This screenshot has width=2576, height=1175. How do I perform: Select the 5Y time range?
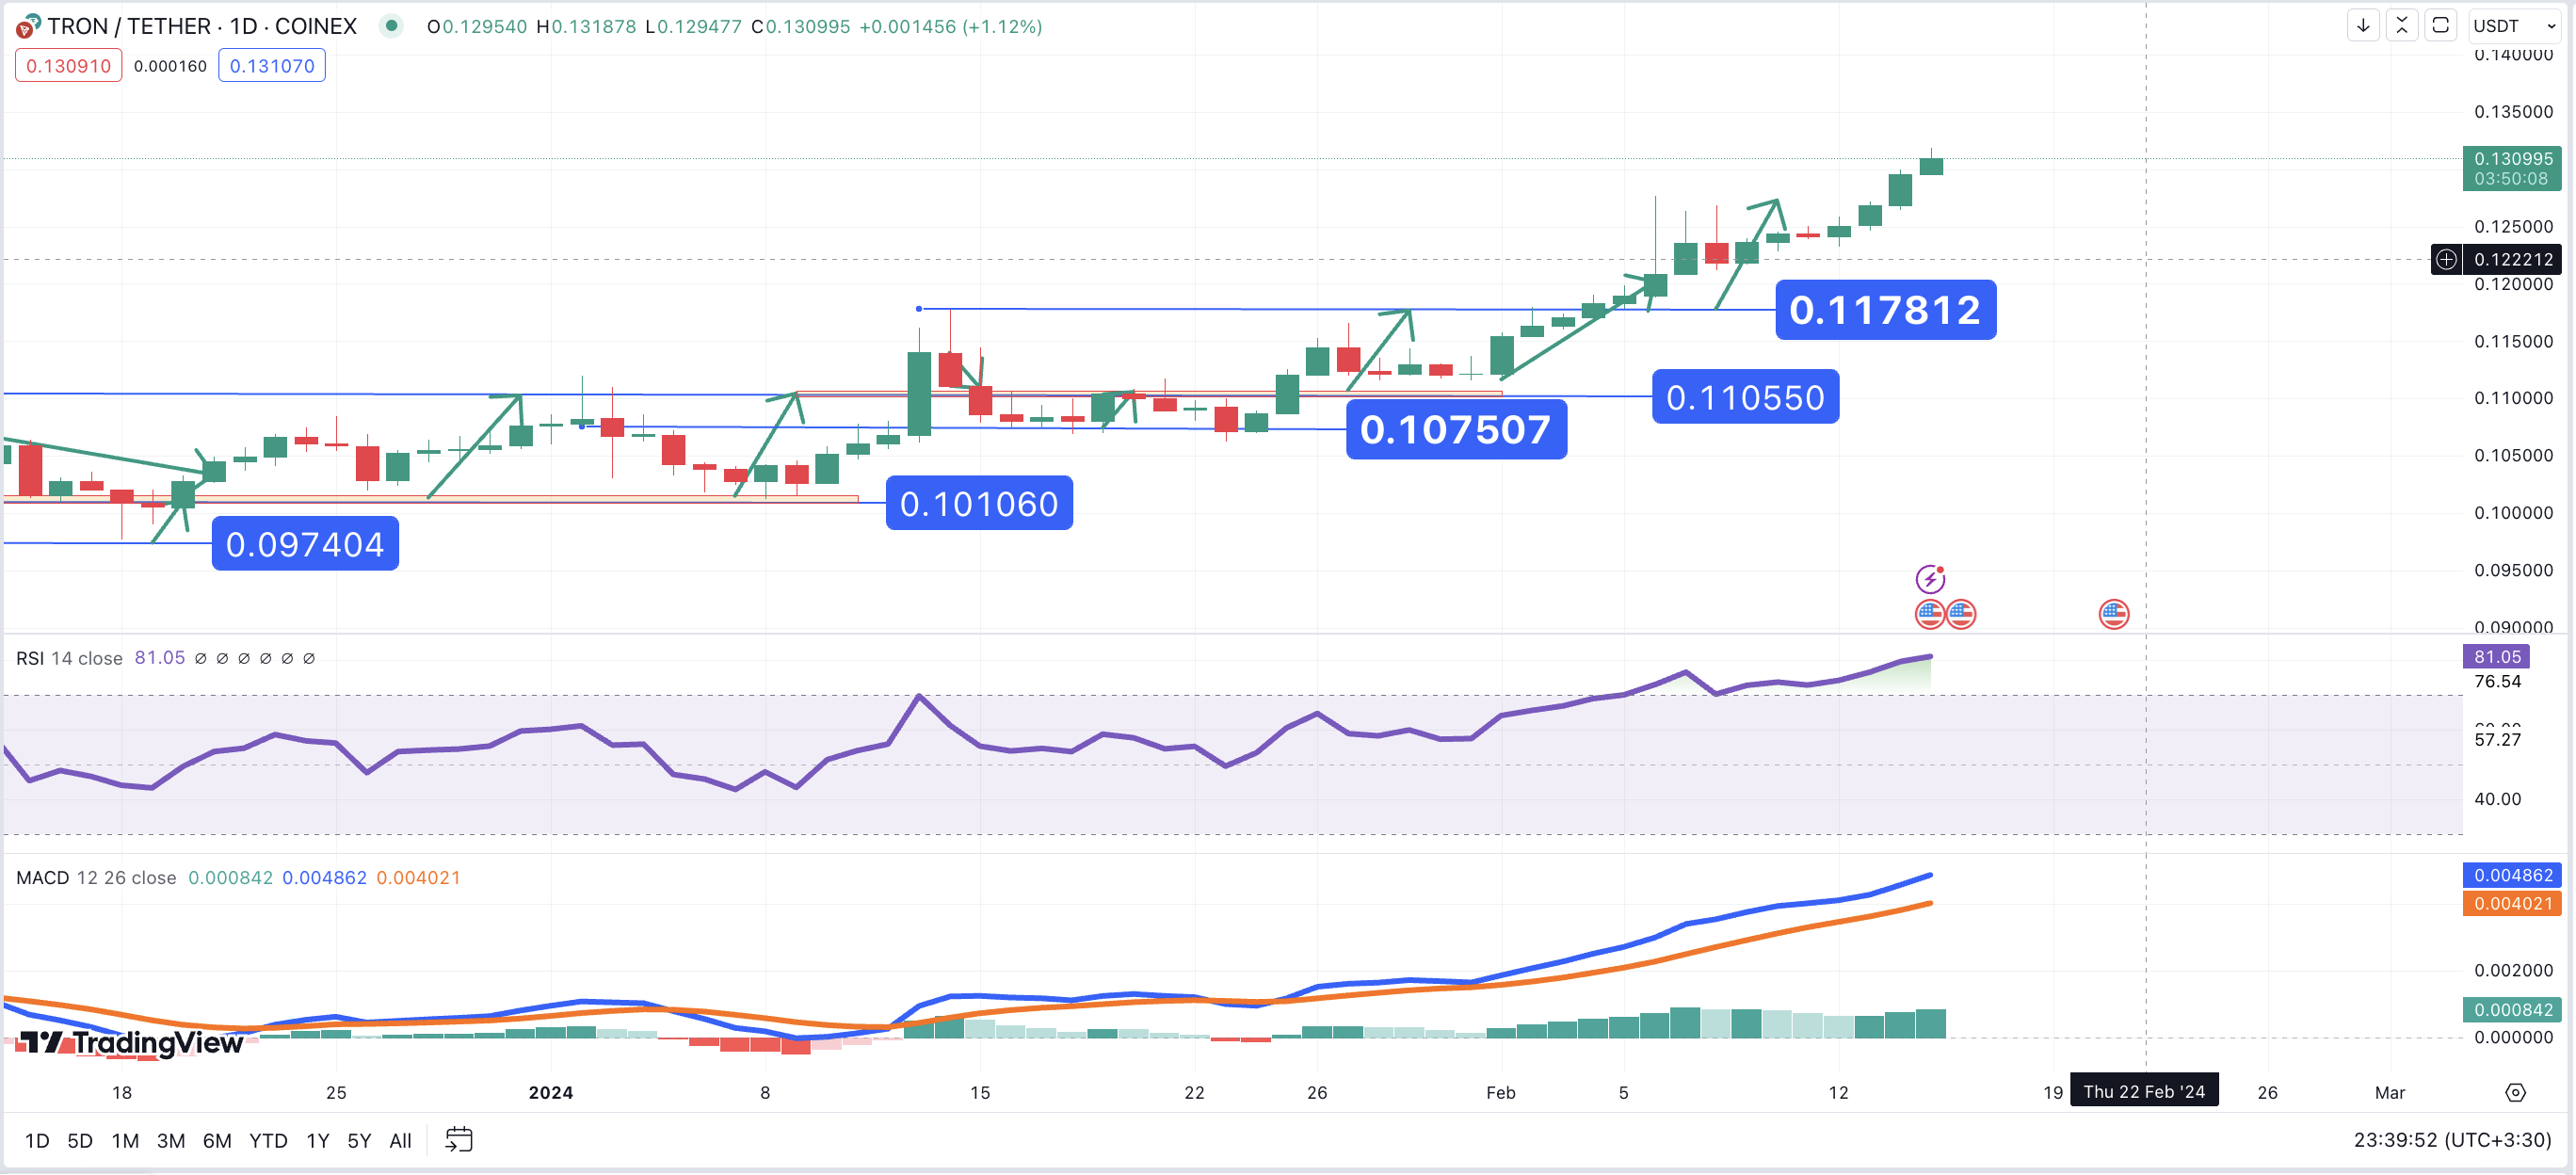[359, 1140]
